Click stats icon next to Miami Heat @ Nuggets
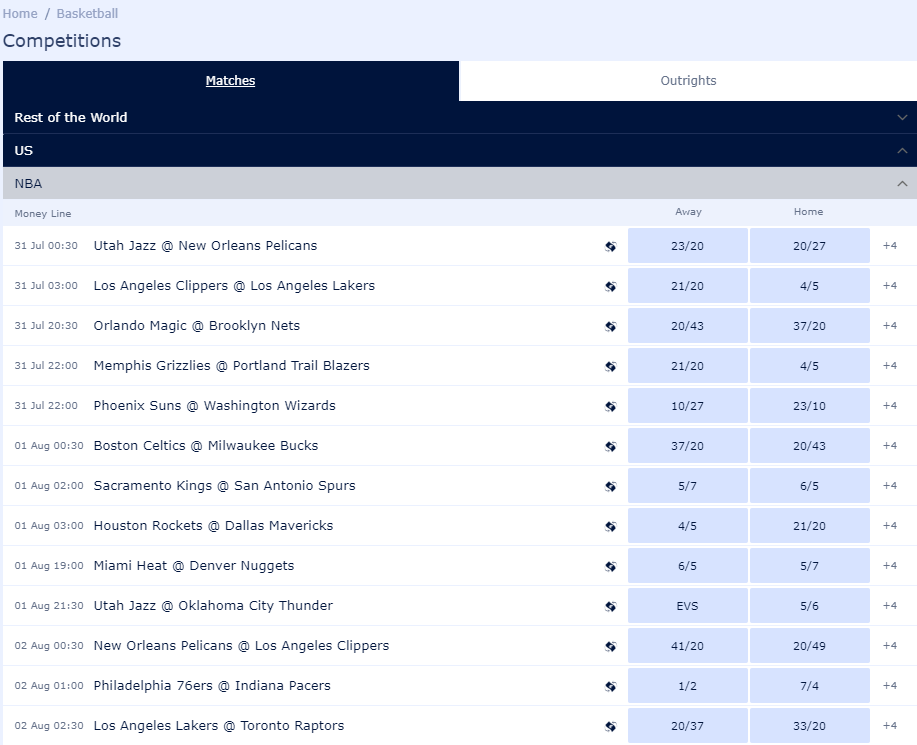Image resolution: width=917 pixels, height=745 pixels. 611,566
